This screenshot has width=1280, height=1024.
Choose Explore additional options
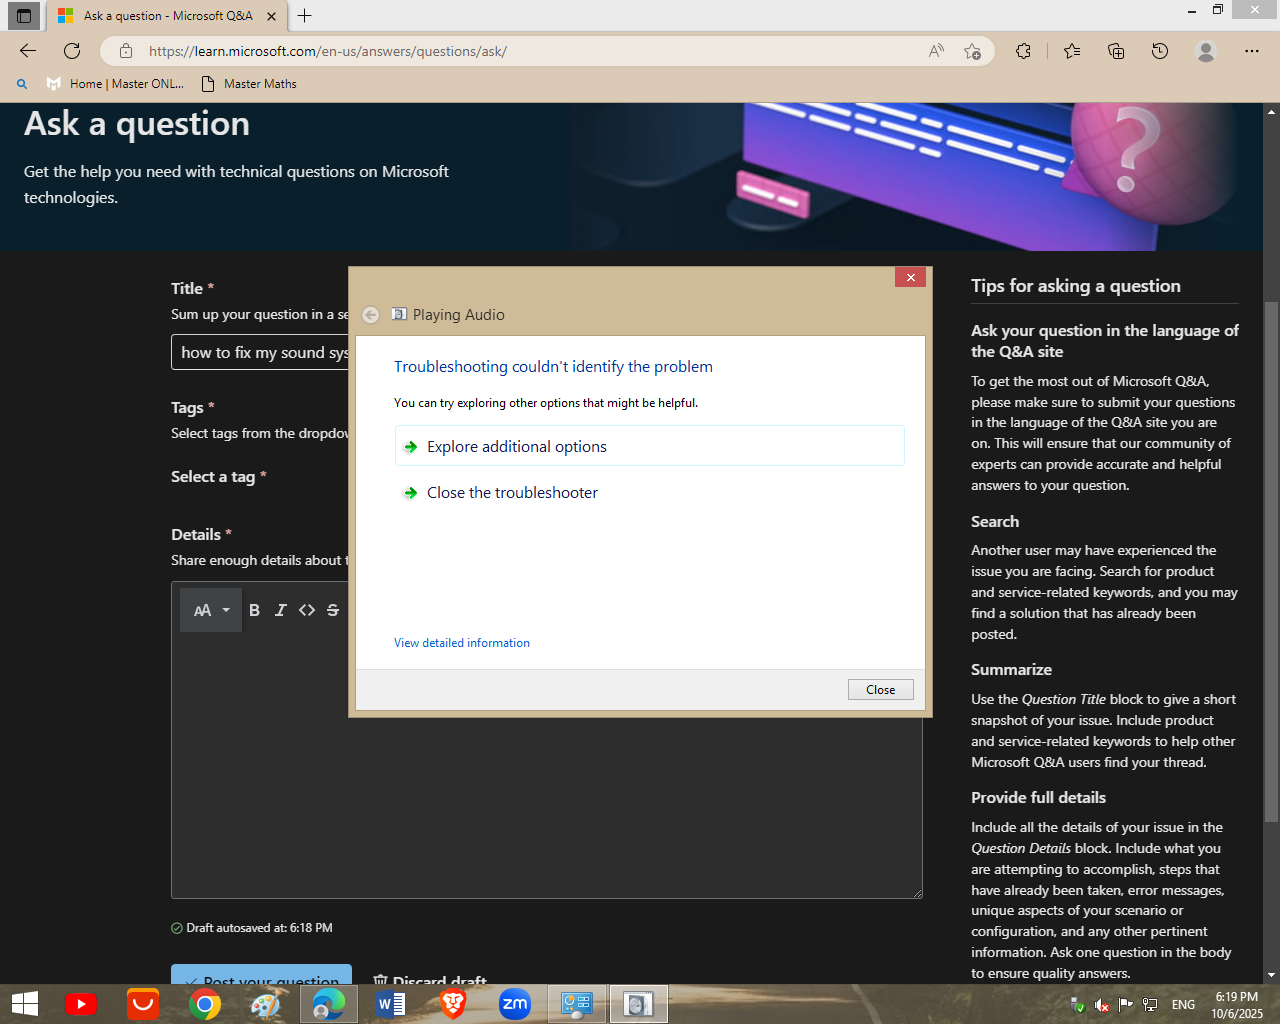pos(650,446)
